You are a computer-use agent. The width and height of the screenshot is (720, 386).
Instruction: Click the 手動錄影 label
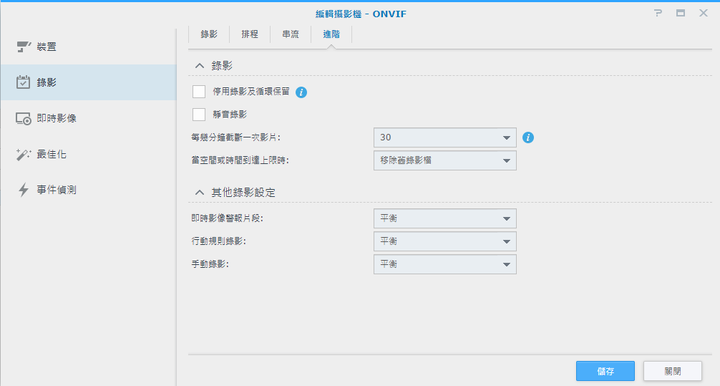(x=210, y=264)
